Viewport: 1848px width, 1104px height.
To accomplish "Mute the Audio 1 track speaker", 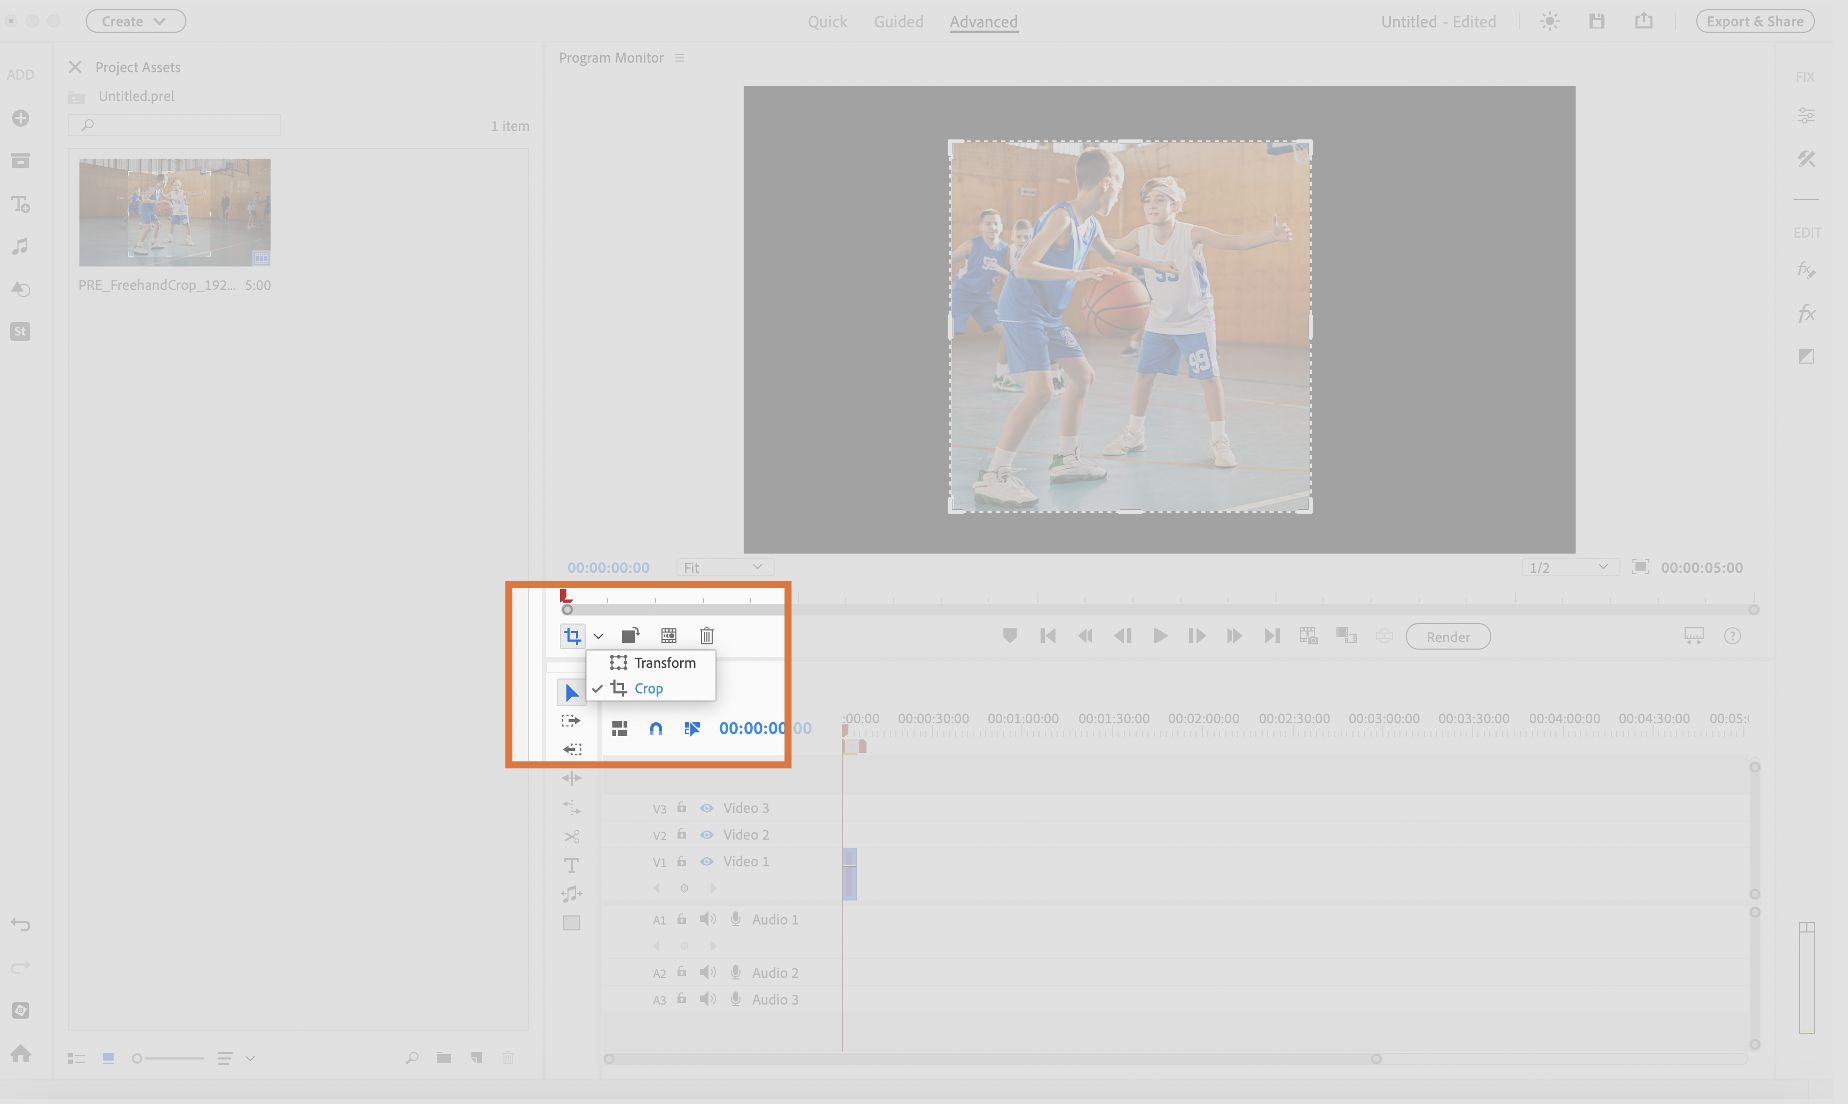I will tap(708, 919).
